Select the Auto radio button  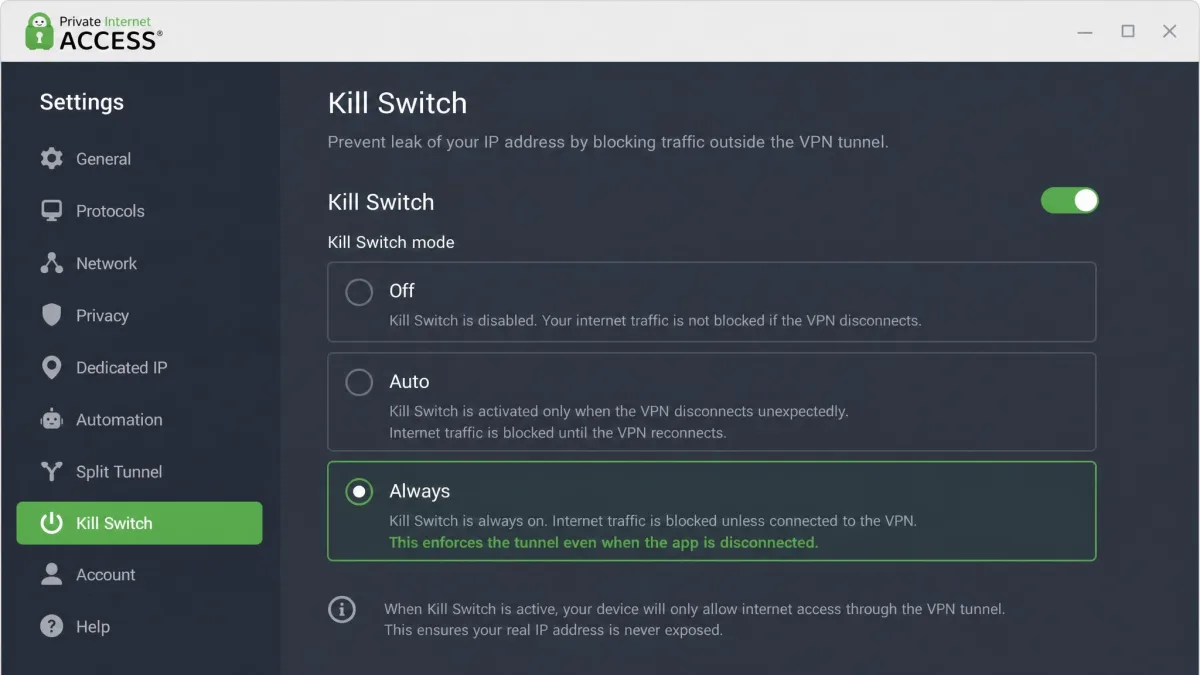coord(359,382)
